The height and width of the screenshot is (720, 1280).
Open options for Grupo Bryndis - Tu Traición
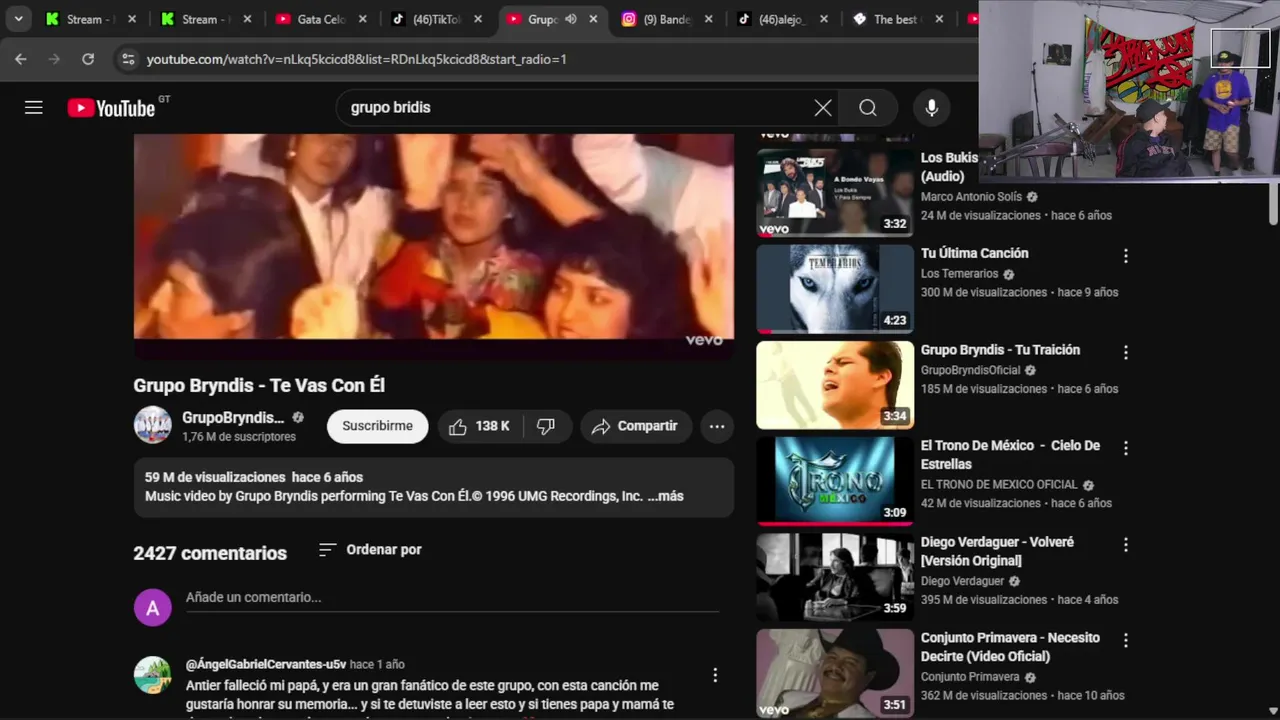1126,352
